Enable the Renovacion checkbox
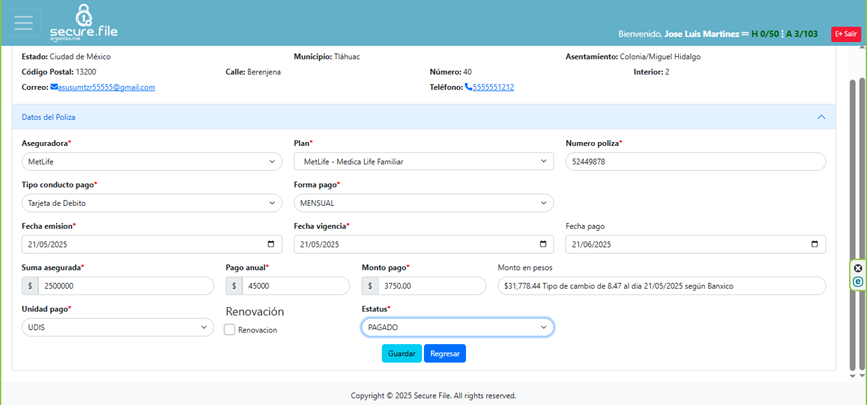The width and height of the screenshot is (867, 405). (230, 330)
